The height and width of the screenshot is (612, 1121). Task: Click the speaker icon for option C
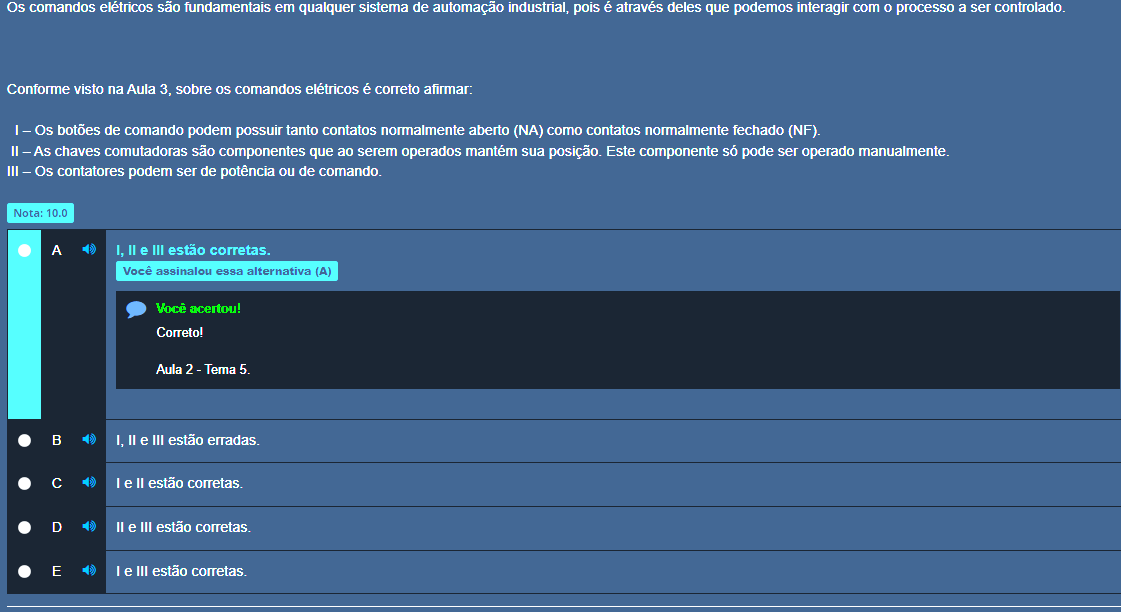[x=89, y=483]
